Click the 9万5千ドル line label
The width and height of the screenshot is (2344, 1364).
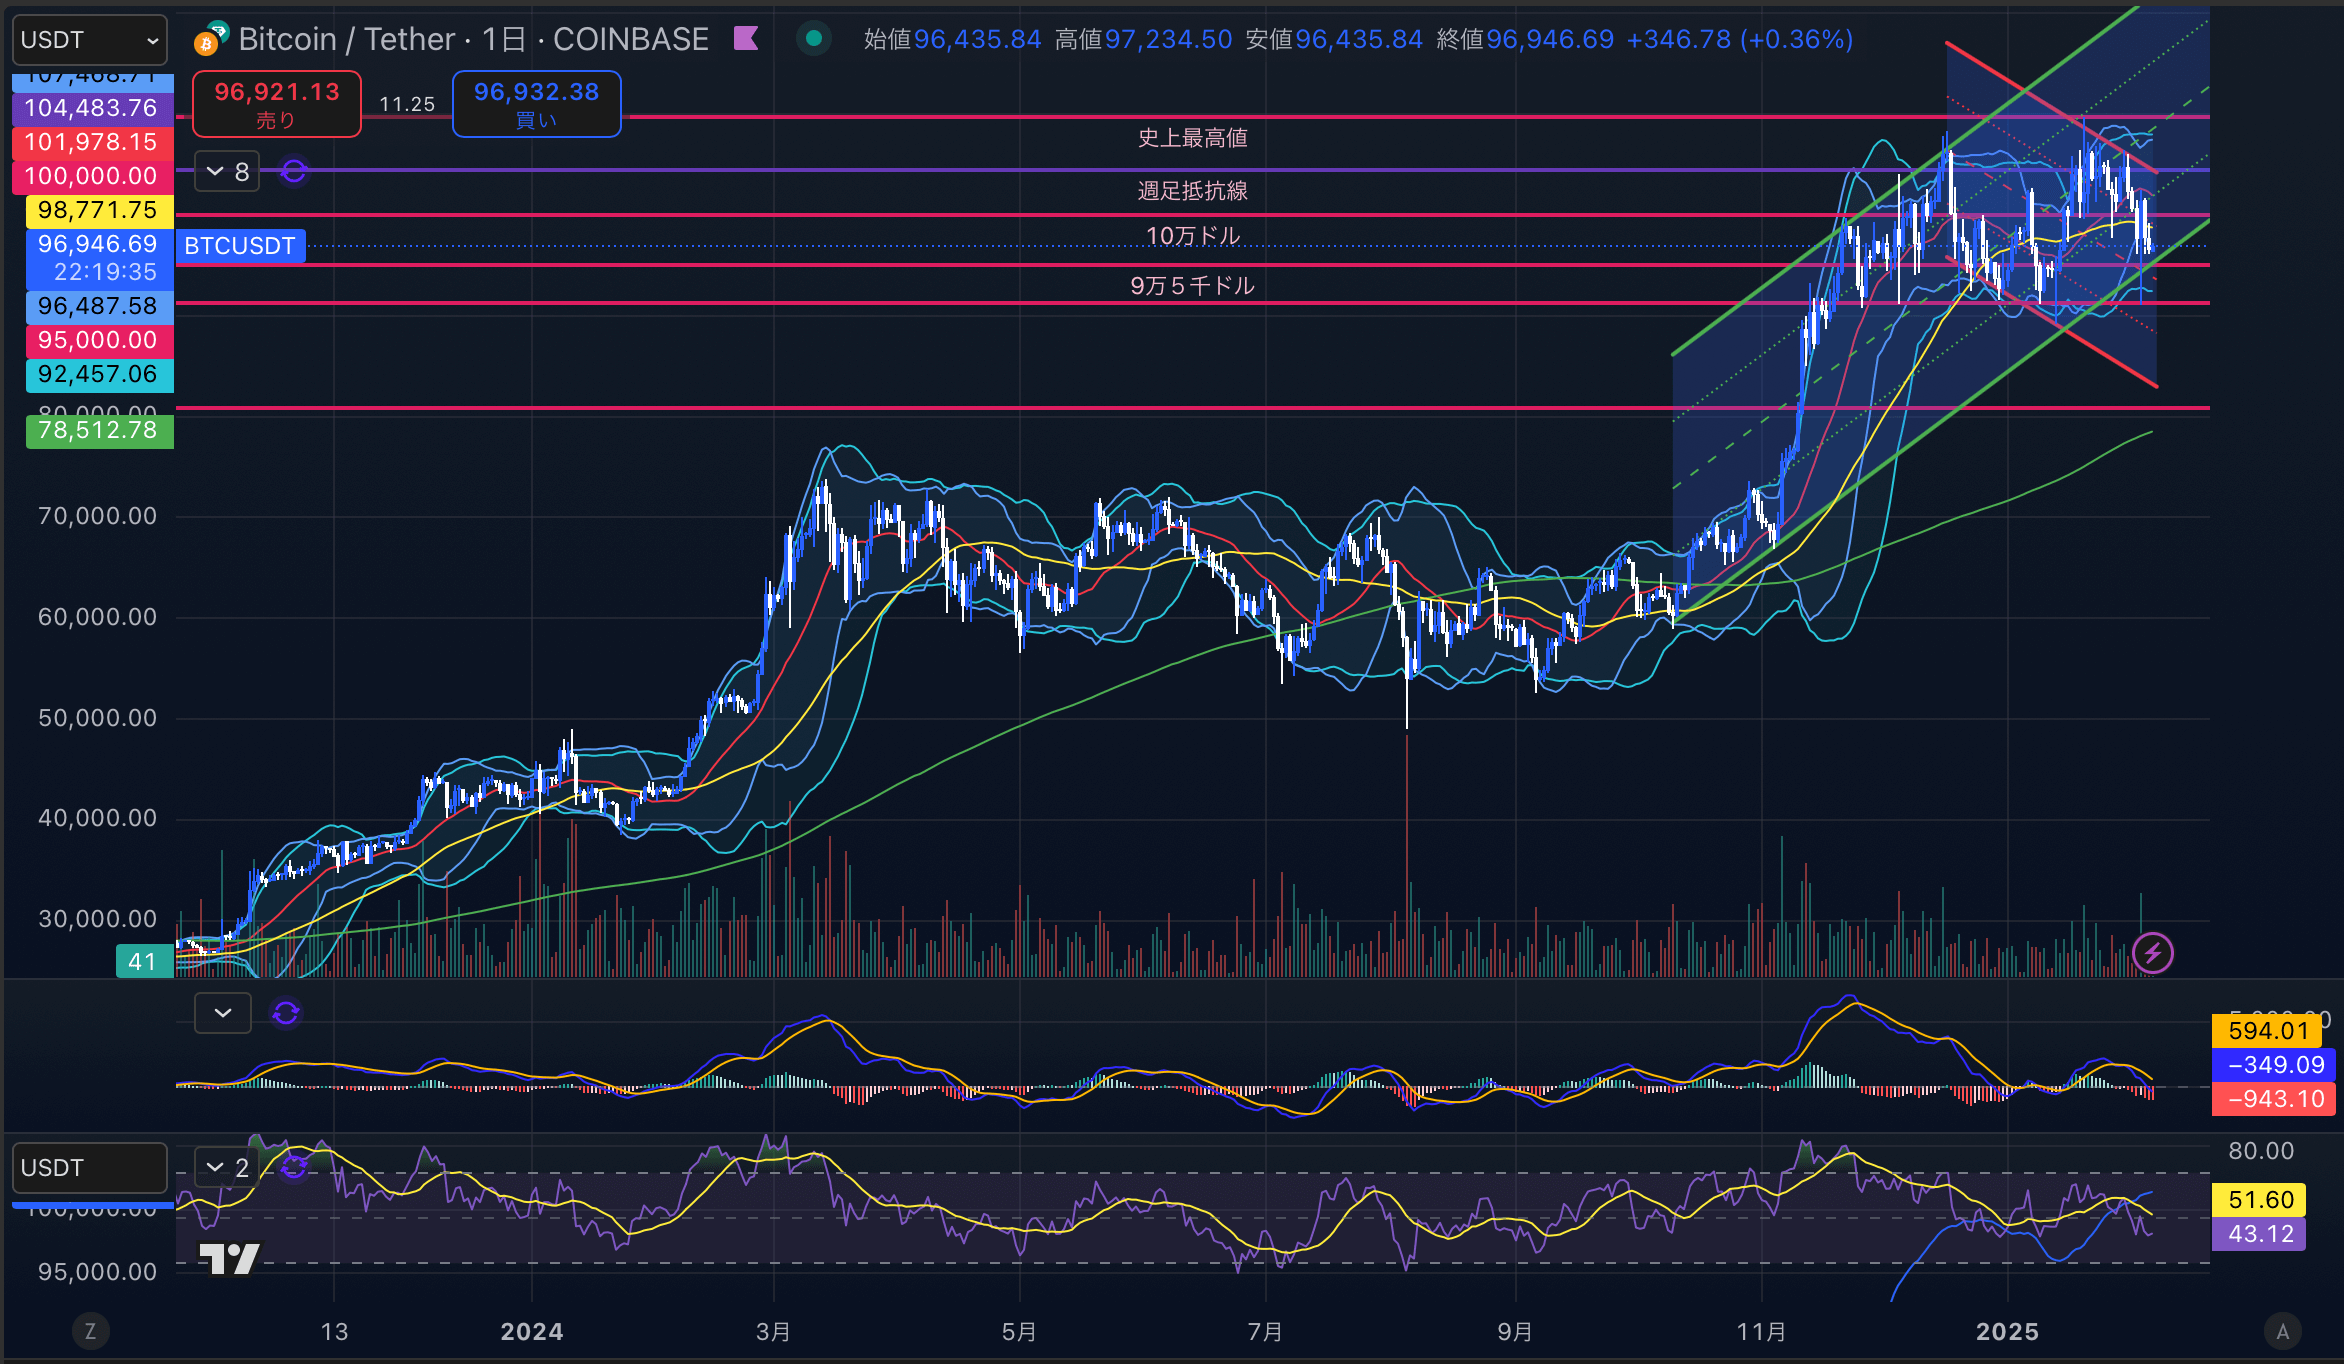tap(1192, 286)
